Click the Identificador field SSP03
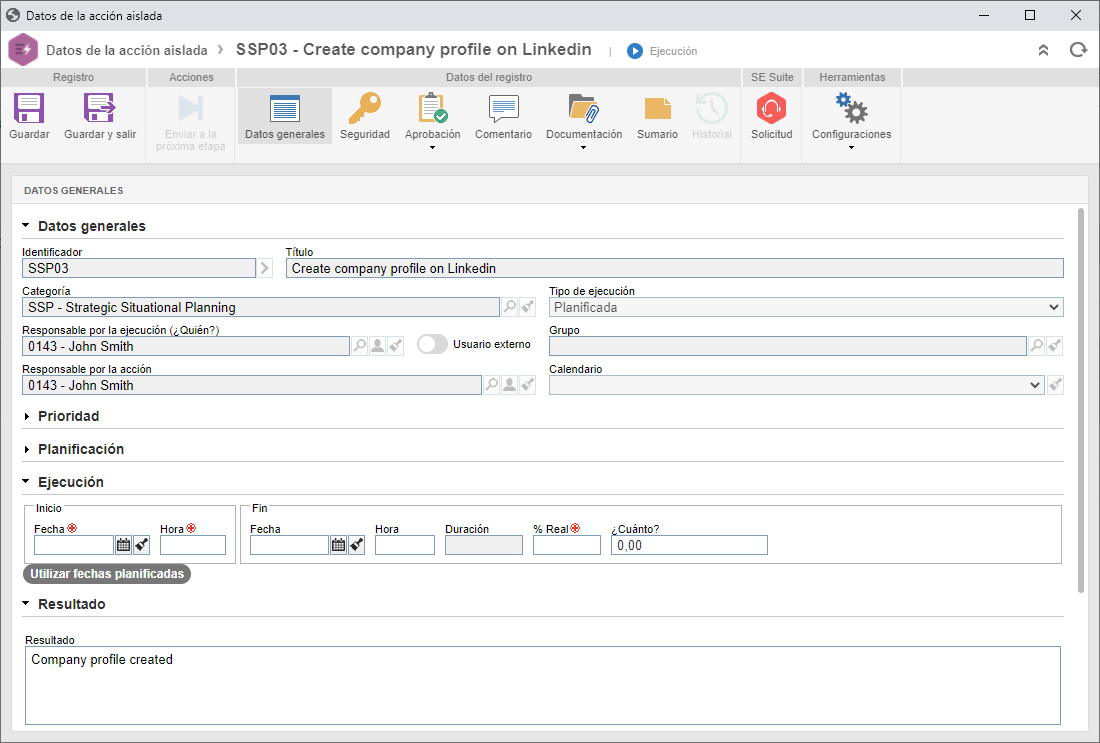This screenshot has width=1100, height=743. point(139,268)
